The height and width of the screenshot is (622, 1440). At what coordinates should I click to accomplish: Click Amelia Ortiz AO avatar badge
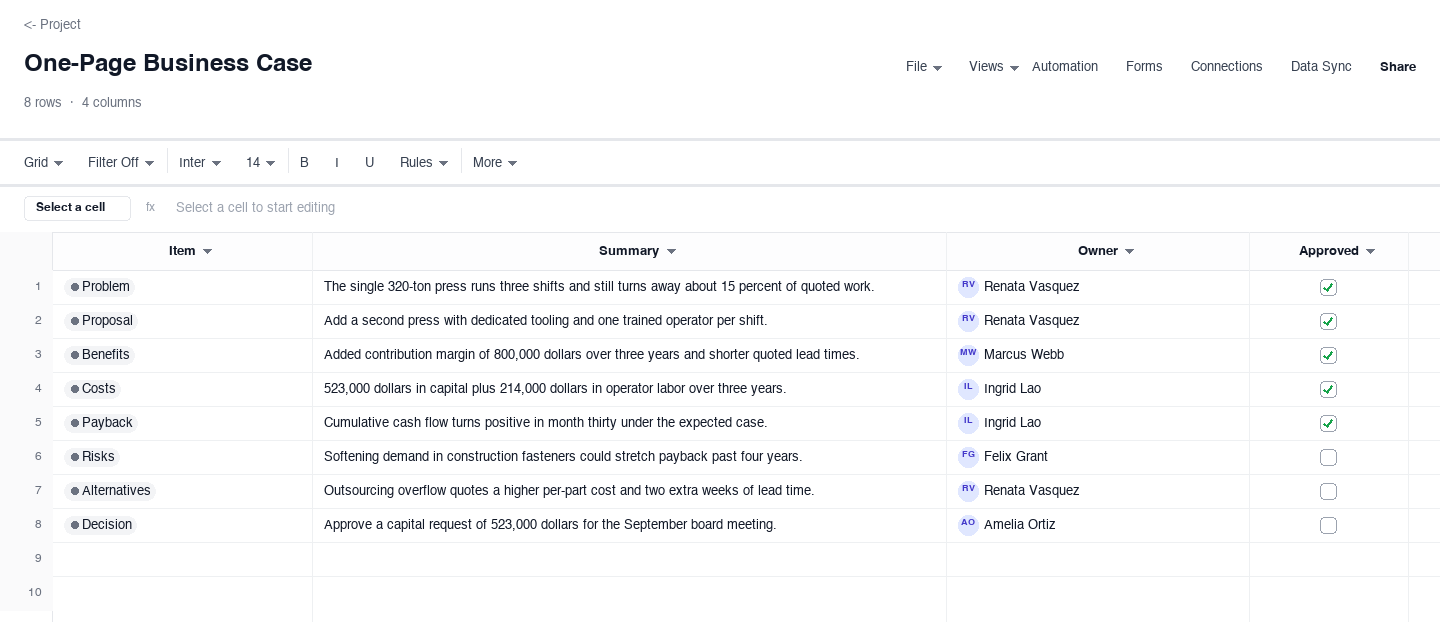pyautogui.click(x=968, y=525)
